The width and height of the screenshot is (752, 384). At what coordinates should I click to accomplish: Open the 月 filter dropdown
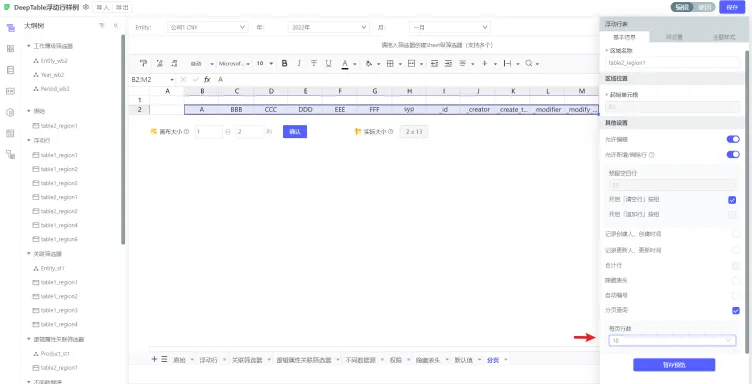pyautogui.click(x=449, y=27)
